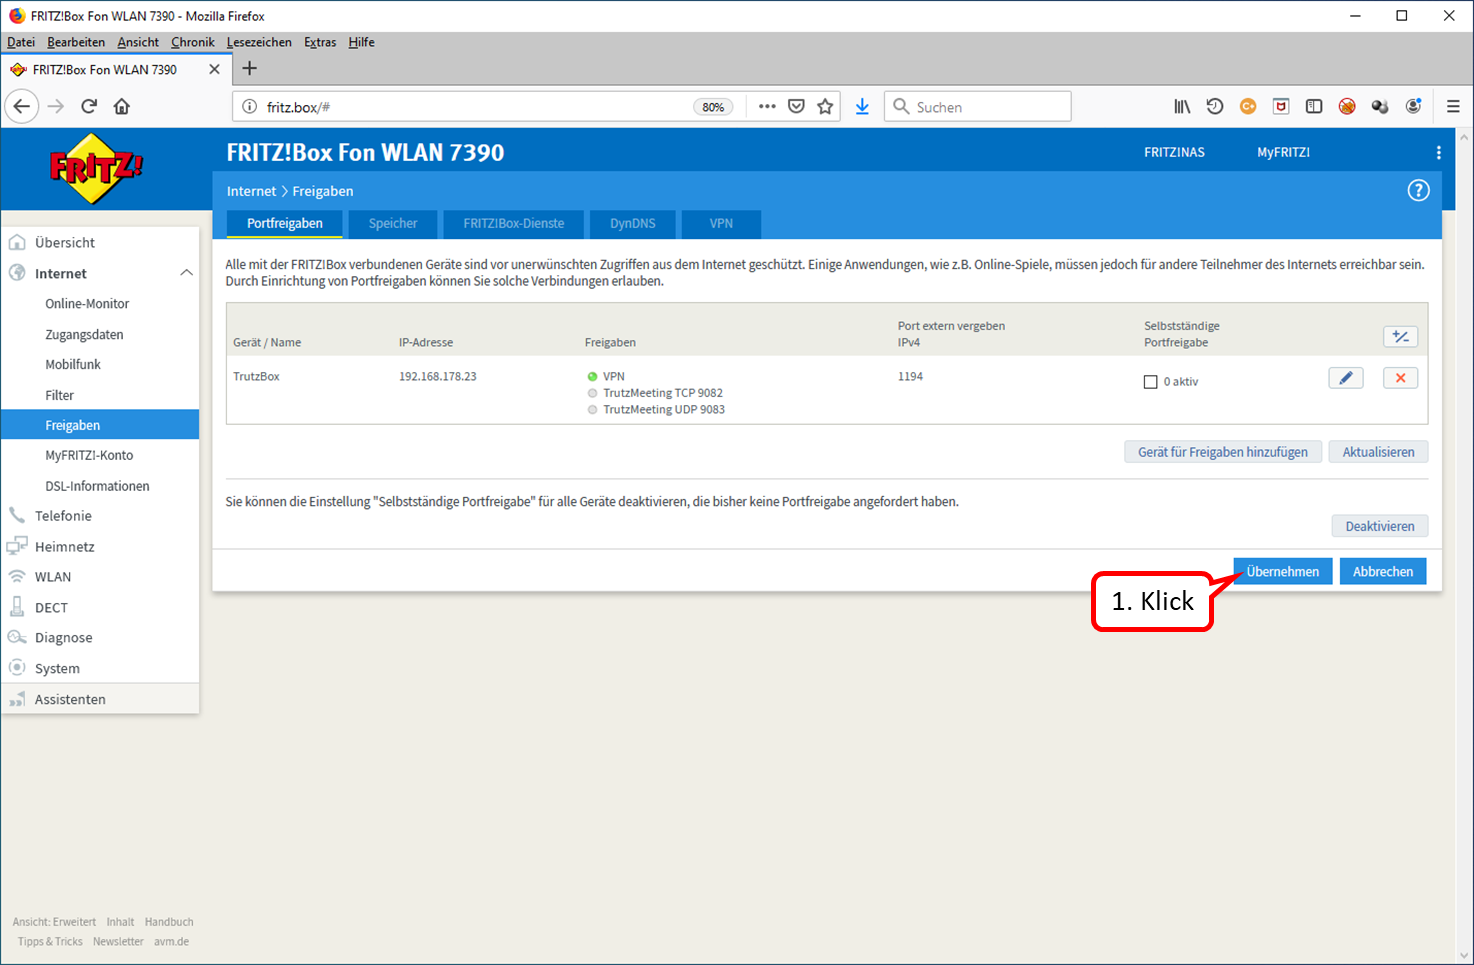Screen dimensions: 1474x965
Task: Reload the page with the refresh icon
Action: pos(89,106)
